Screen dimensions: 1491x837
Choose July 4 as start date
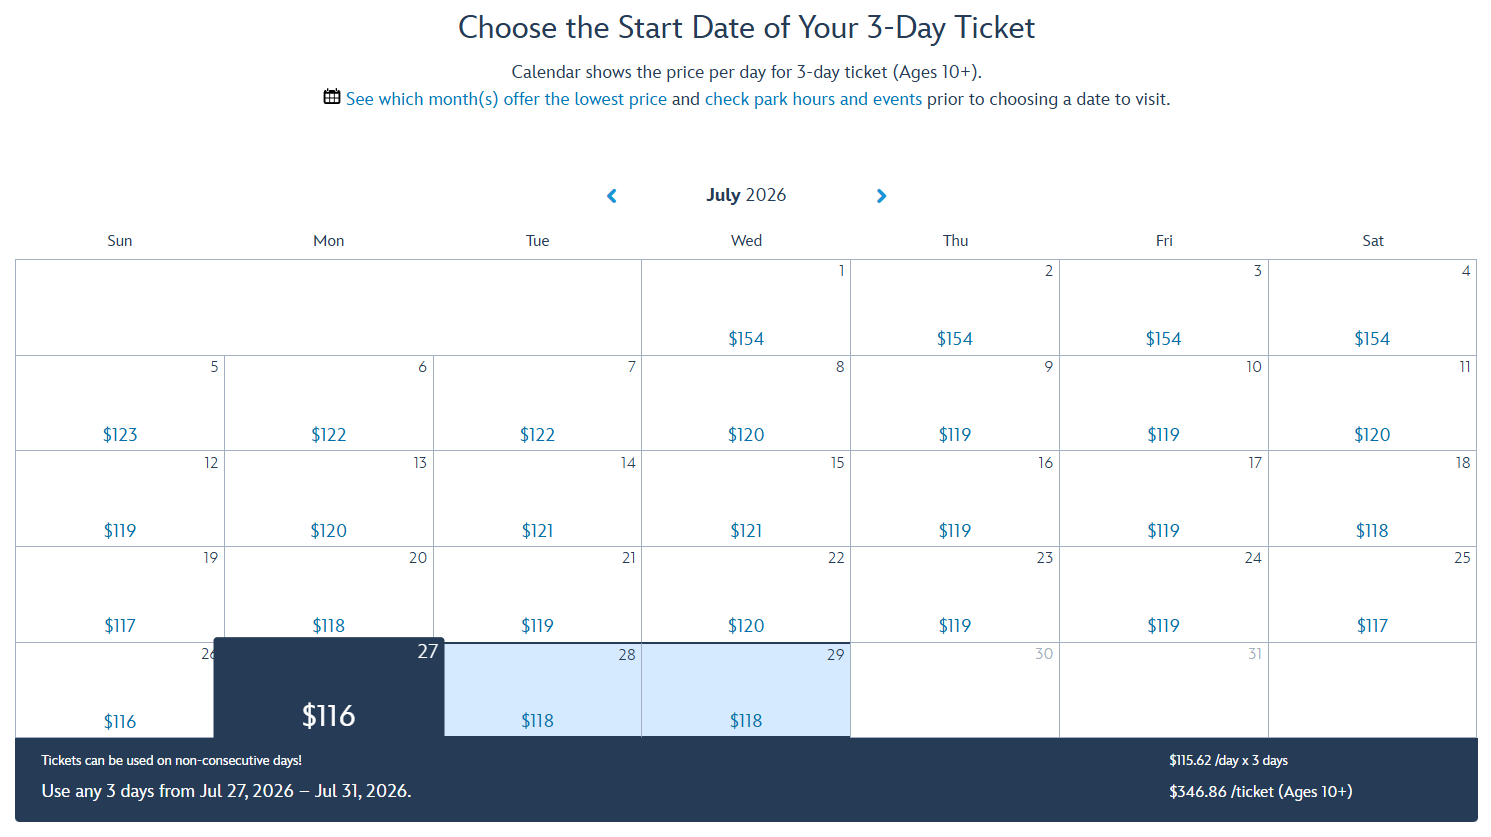pyautogui.click(x=1372, y=308)
